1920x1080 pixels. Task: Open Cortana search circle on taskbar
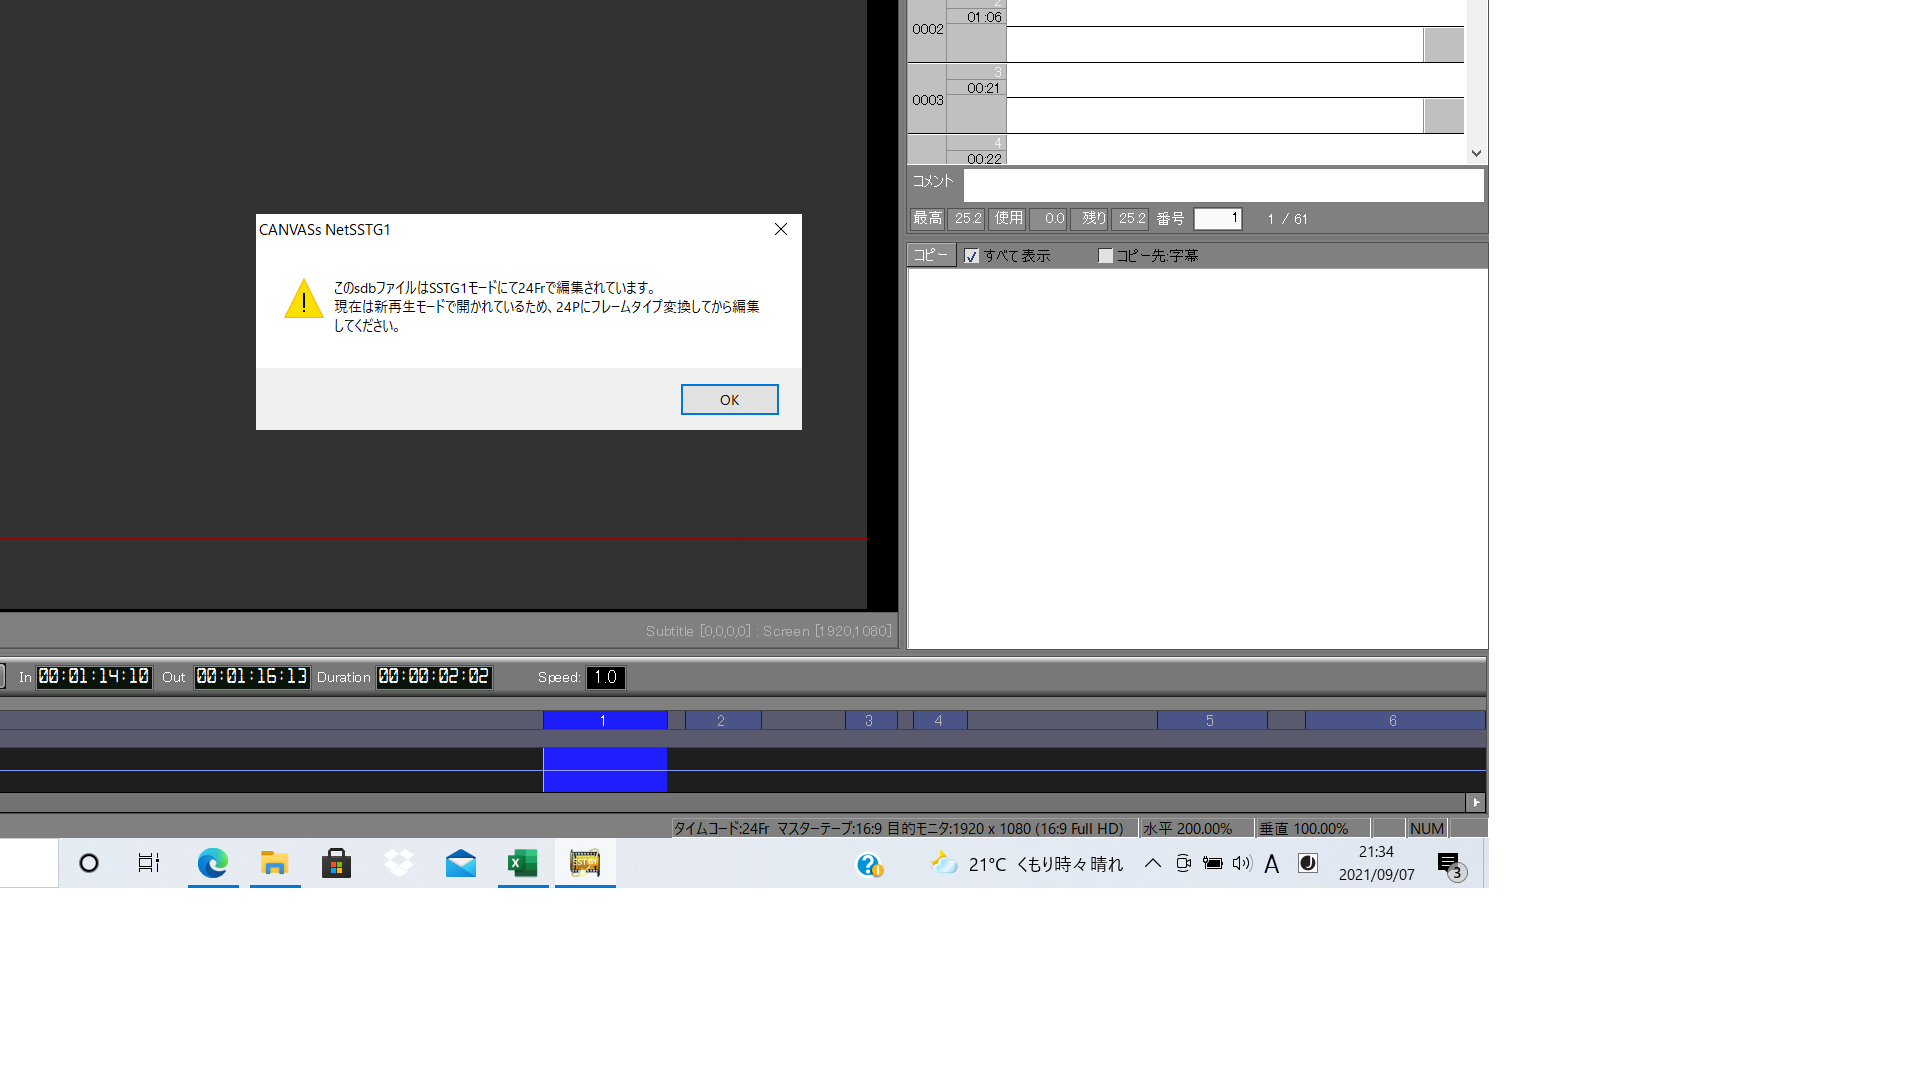89,864
